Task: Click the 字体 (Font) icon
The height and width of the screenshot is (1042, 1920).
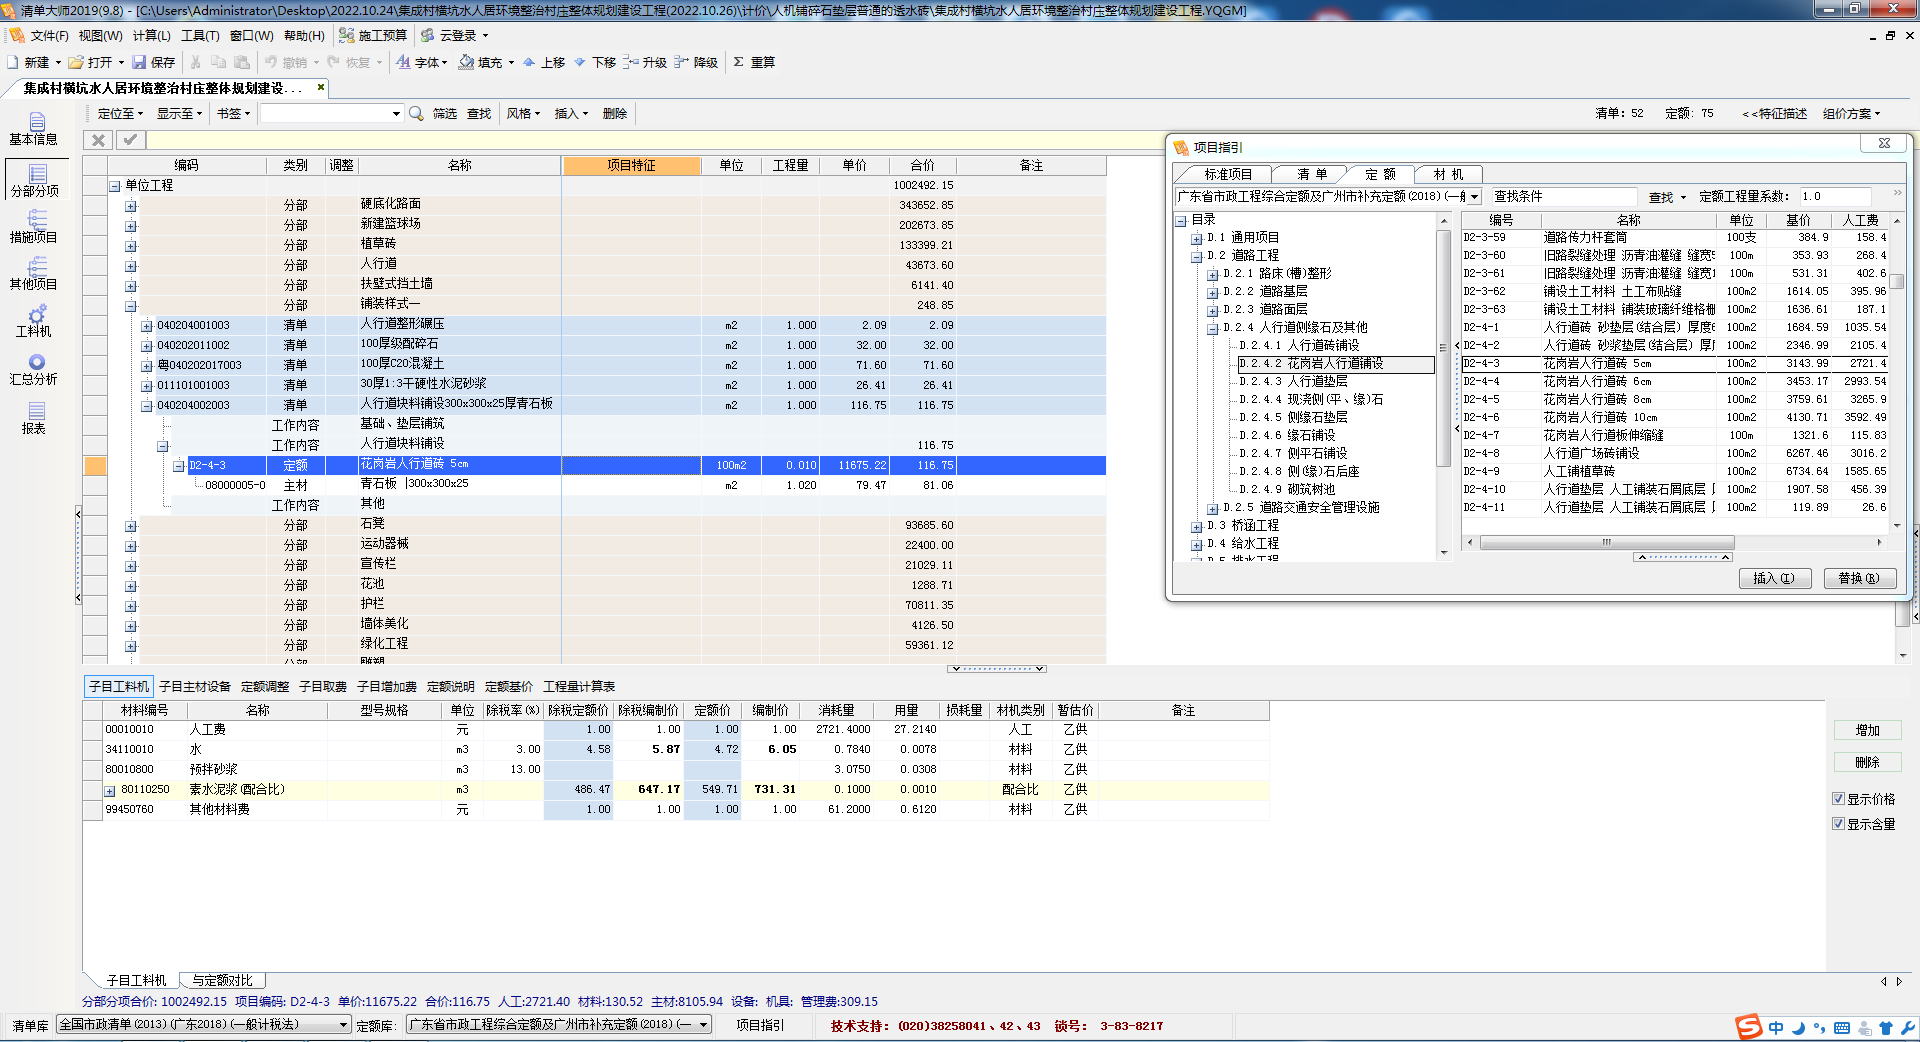Action: click(403, 62)
